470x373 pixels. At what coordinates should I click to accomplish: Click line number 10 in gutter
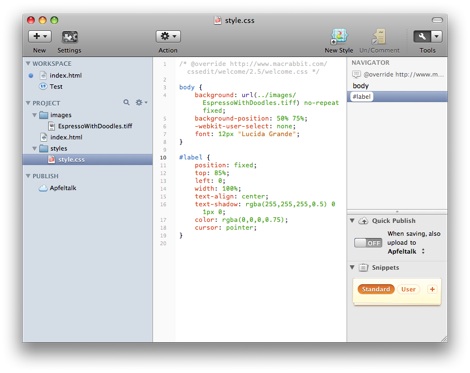point(163,157)
